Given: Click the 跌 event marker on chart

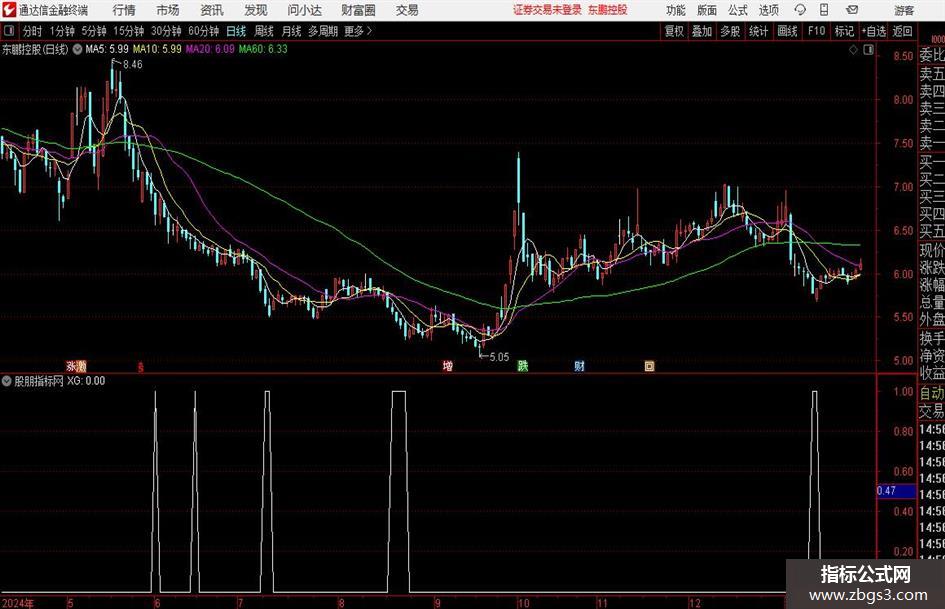Looking at the screenshot, I should point(523,365).
